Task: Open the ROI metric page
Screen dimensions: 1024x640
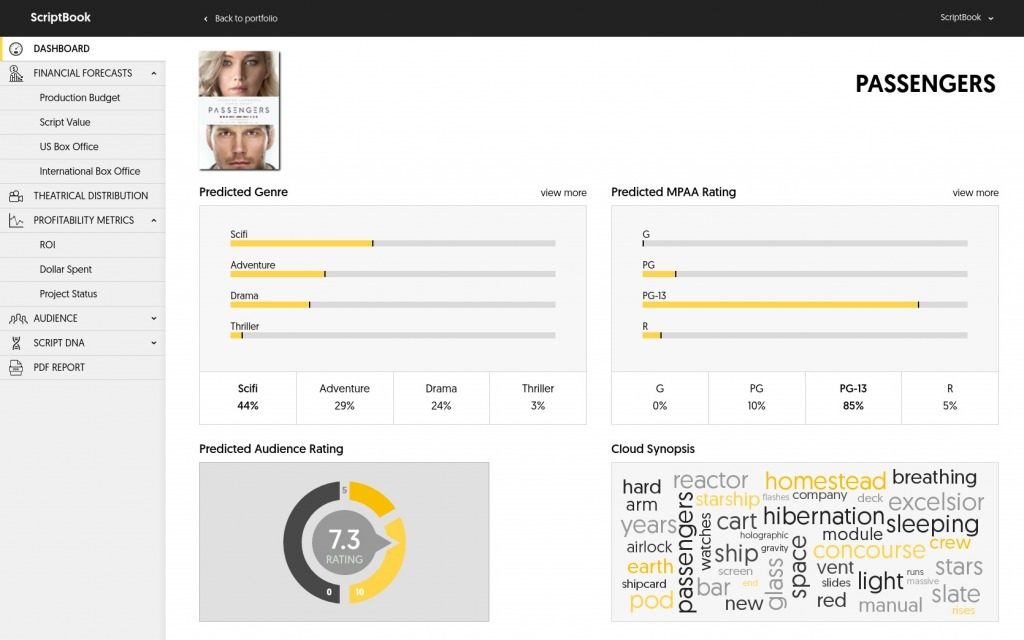Action: click(x=83, y=245)
